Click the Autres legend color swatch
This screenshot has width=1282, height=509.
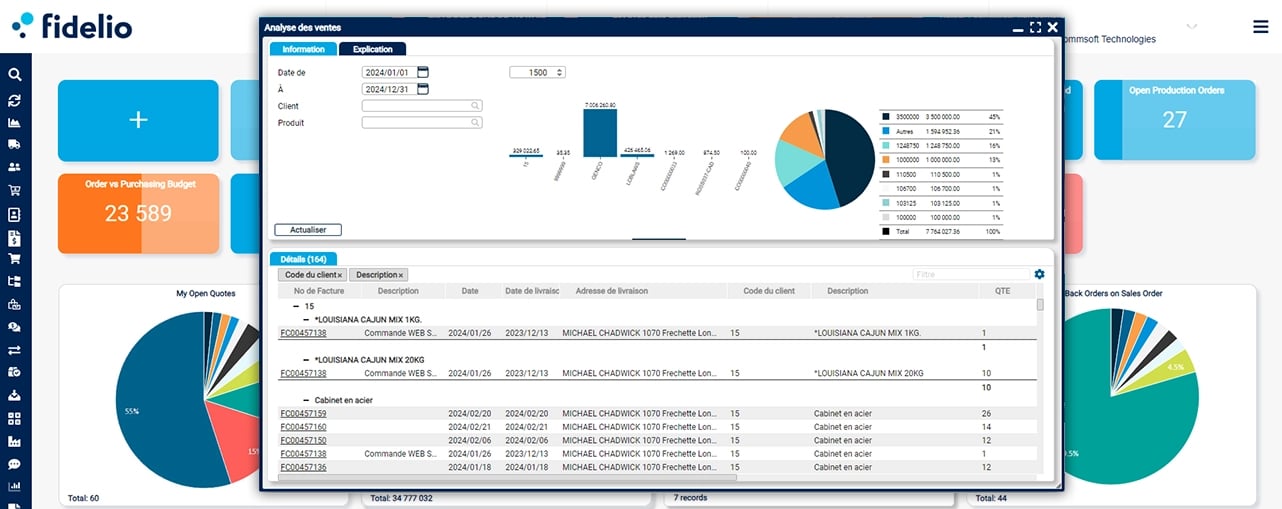point(886,131)
